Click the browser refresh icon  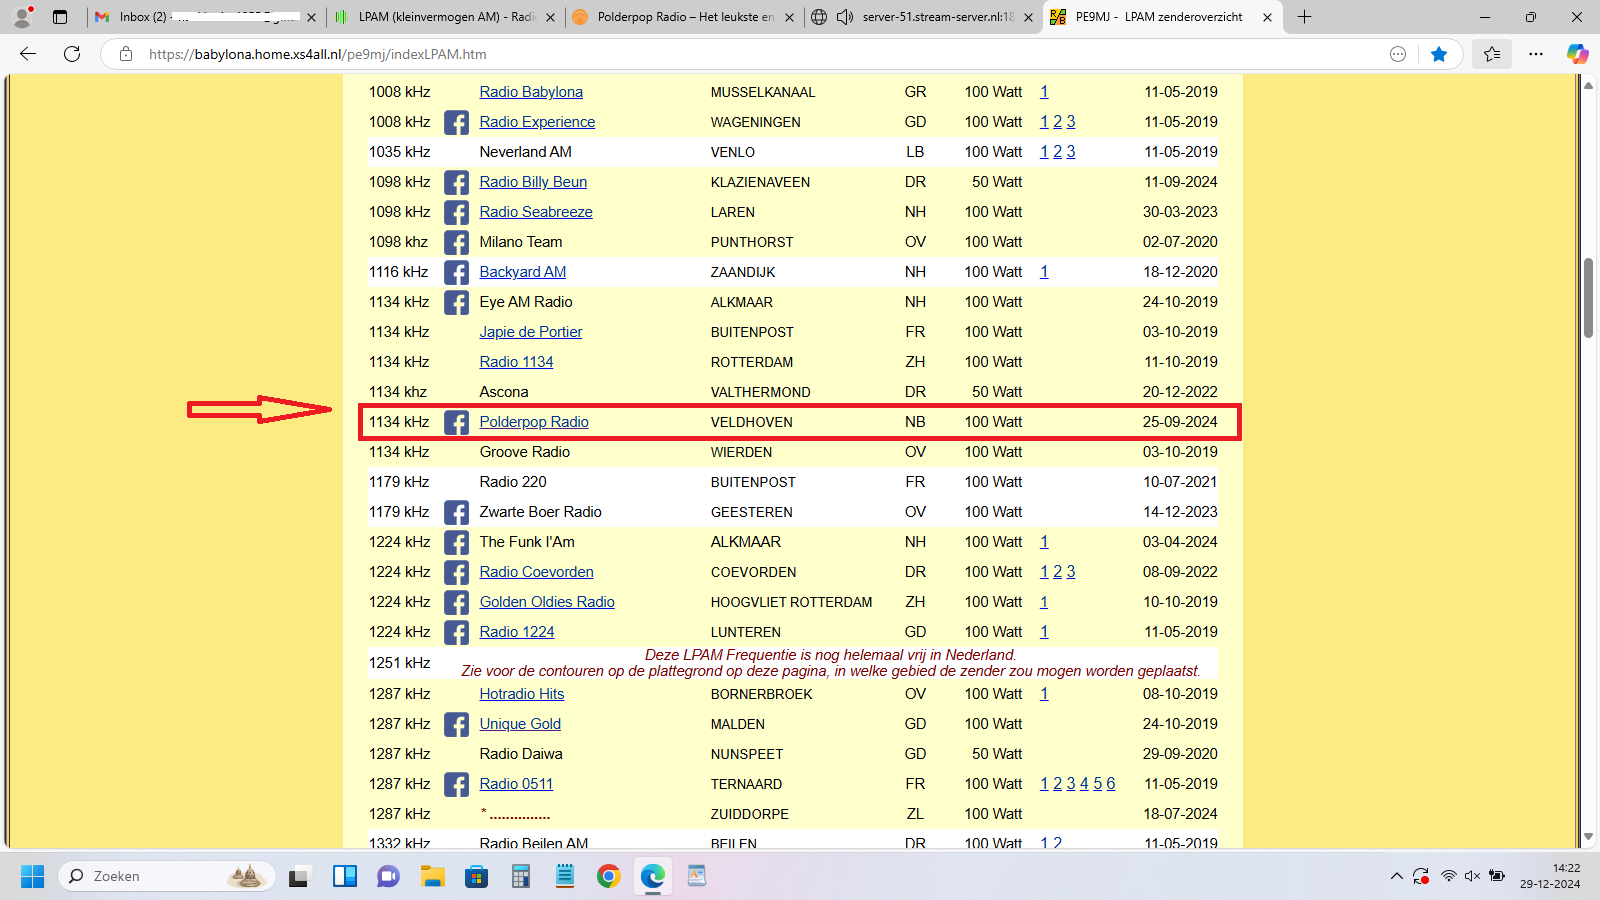click(x=72, y=54)
